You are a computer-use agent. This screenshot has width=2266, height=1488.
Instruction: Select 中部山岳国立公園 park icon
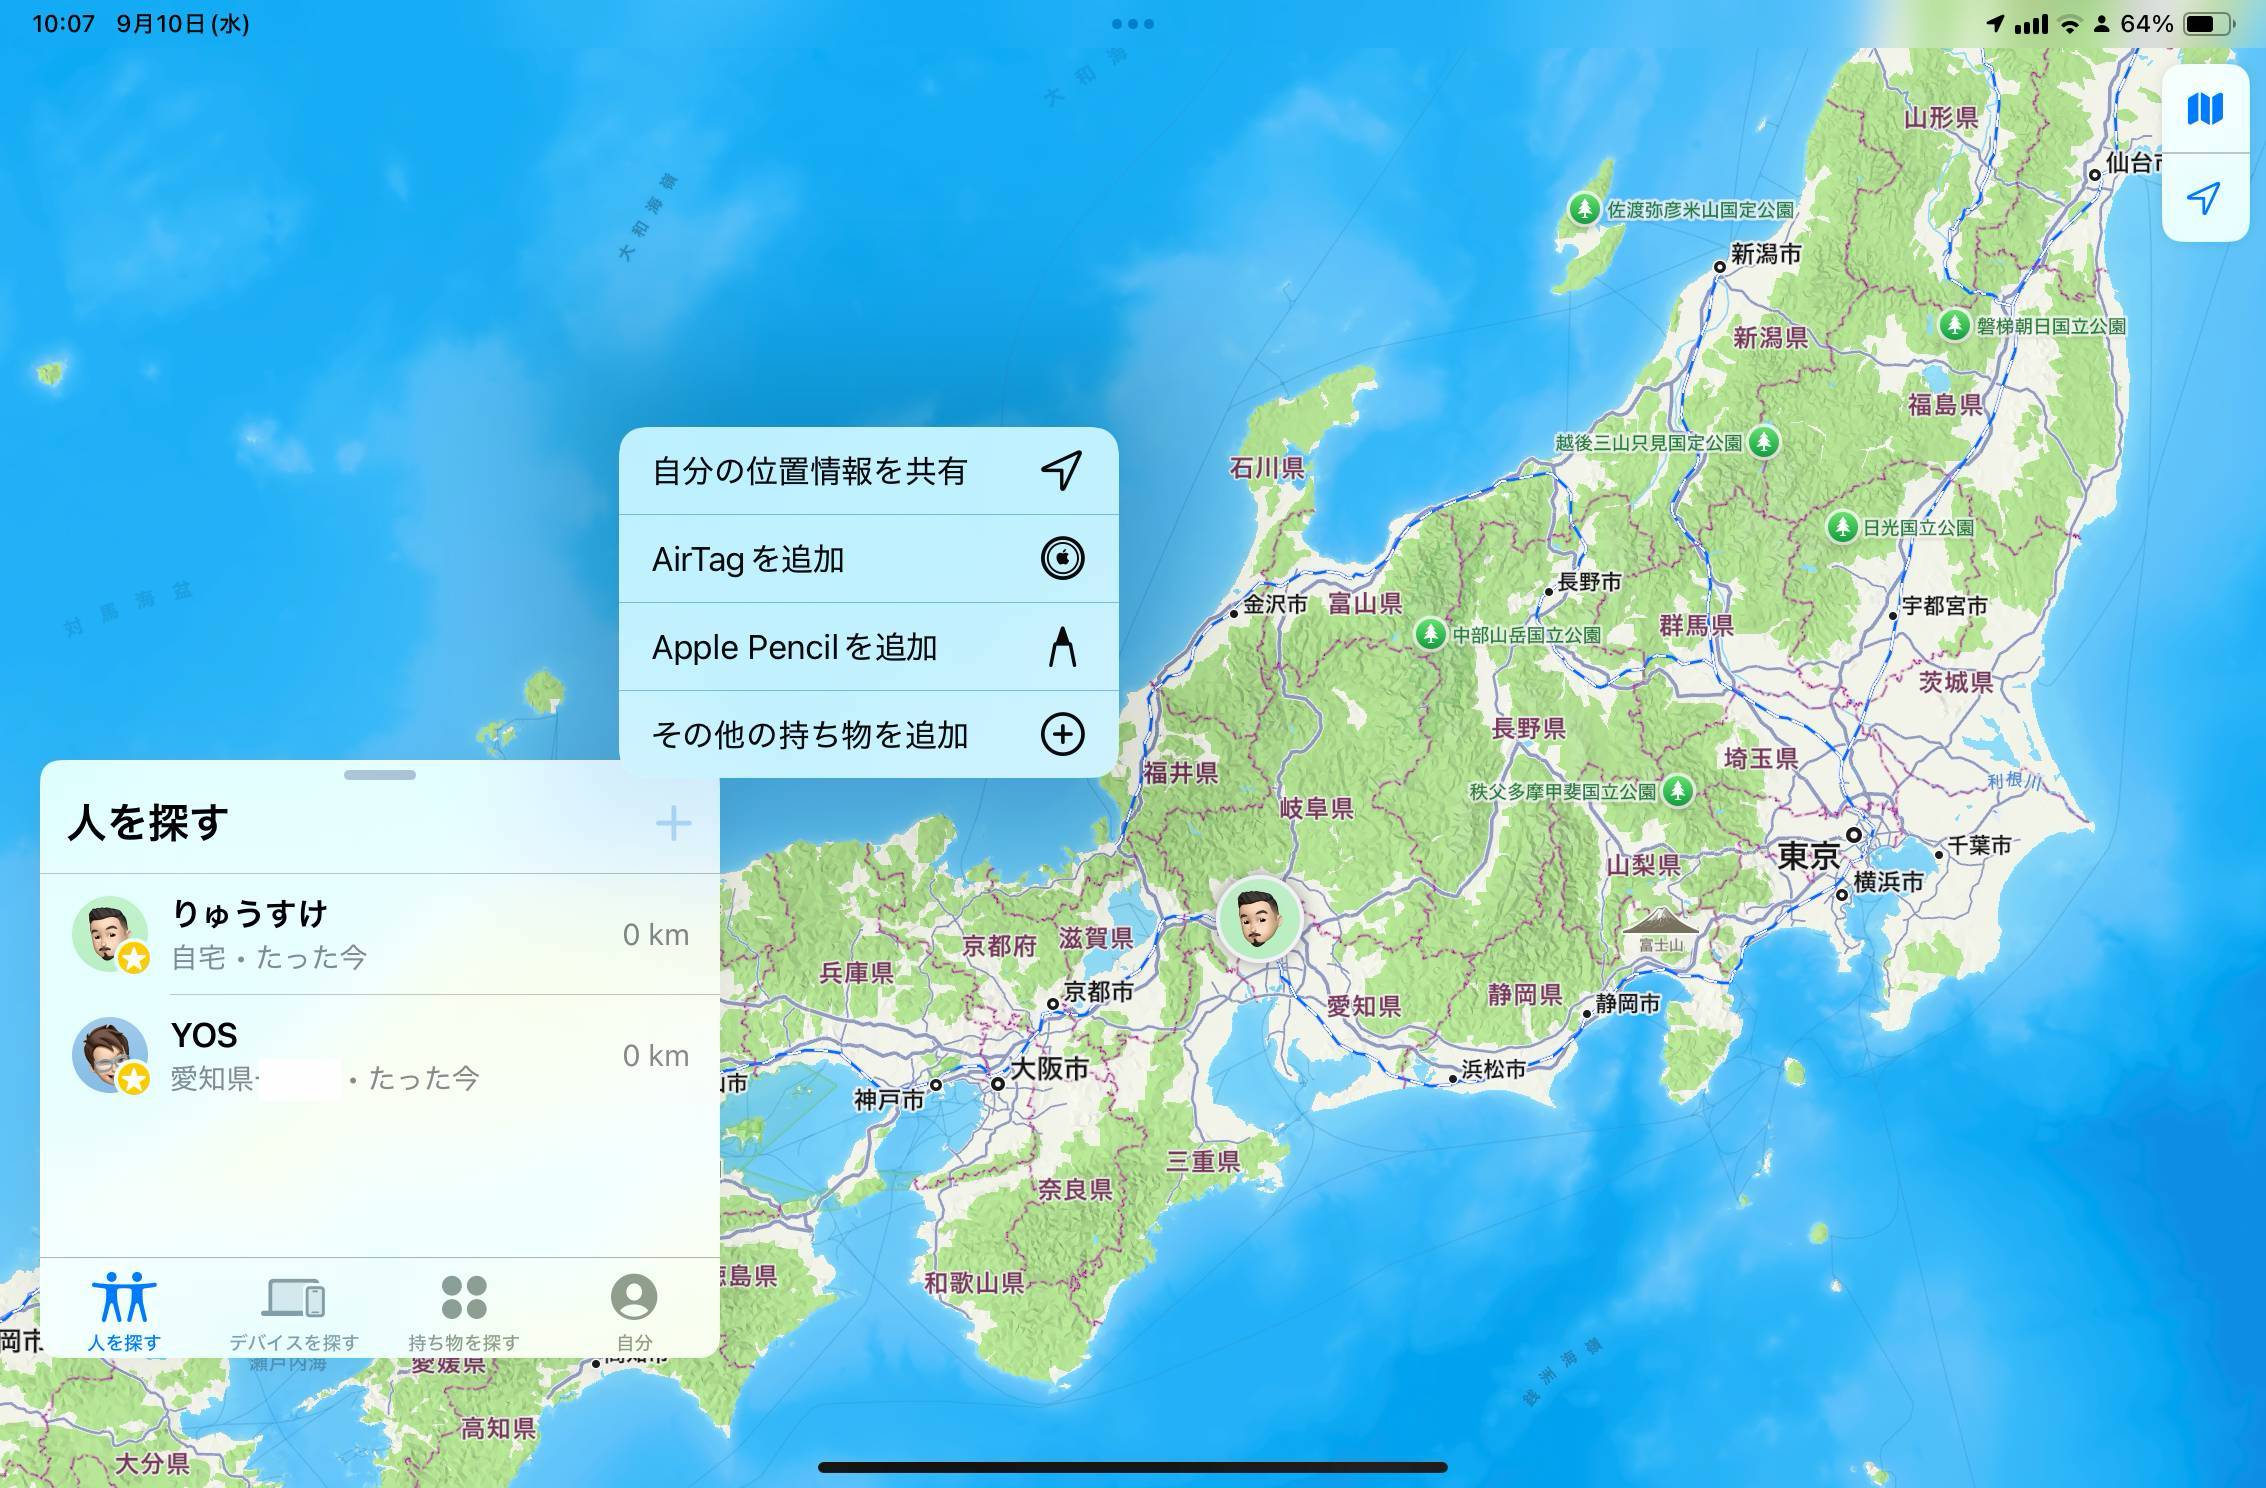pyautogui.click(x=1430, y=634)
